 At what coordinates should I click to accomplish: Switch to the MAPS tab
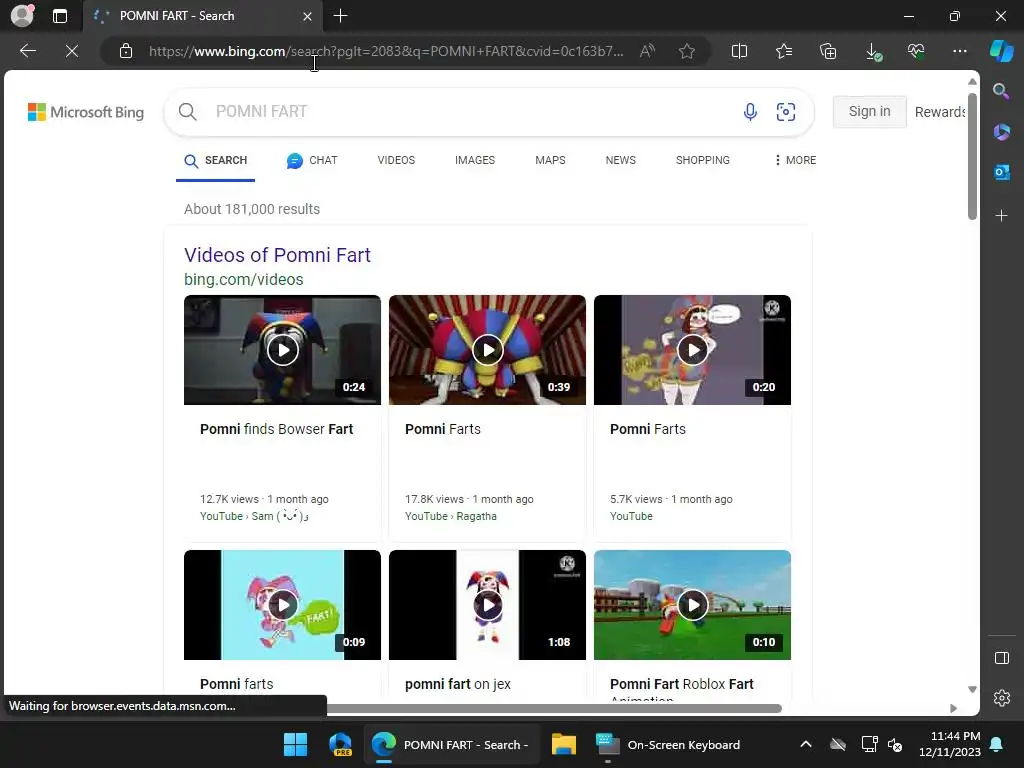pos(550,161)
